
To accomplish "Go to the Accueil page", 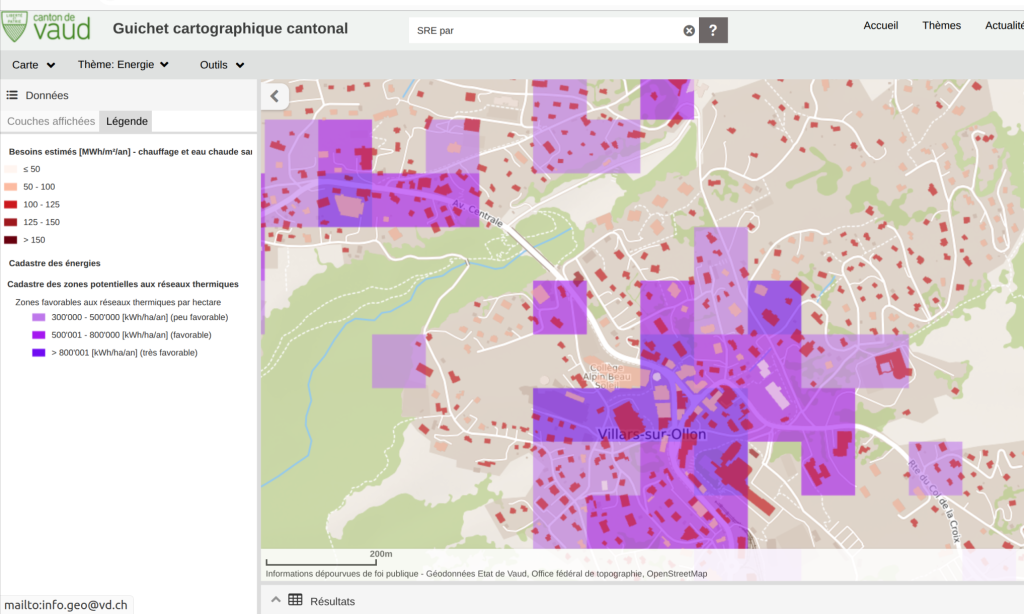I will click(x=880, y=26).
